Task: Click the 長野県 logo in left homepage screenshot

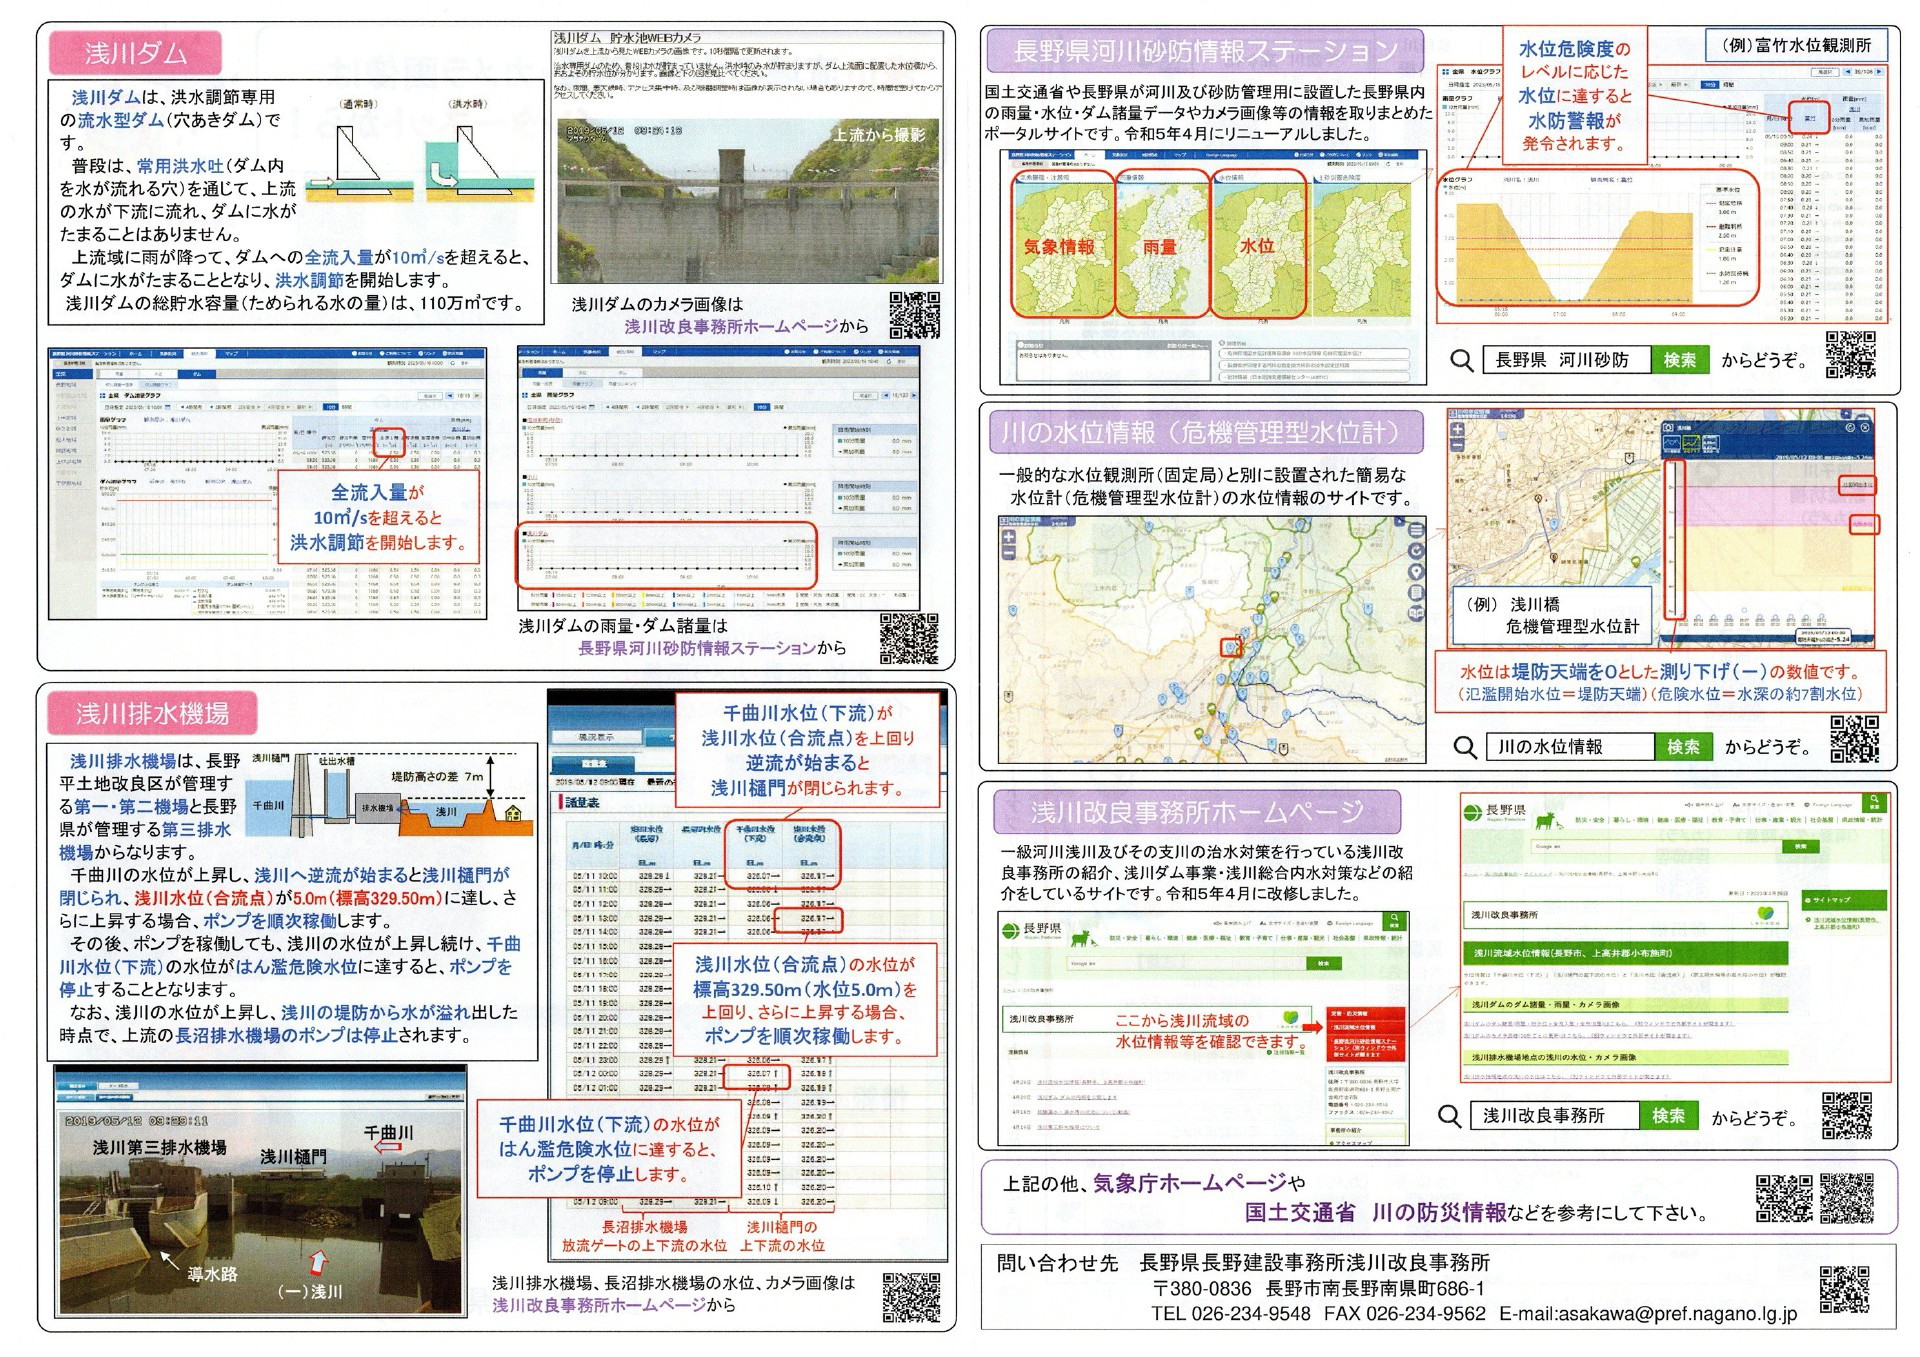Action: 1031,929
